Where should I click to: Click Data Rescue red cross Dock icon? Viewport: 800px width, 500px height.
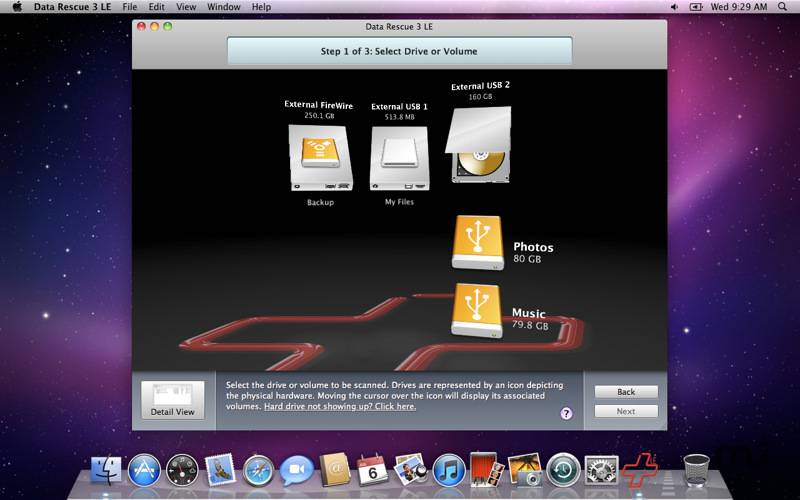[640, 470]
